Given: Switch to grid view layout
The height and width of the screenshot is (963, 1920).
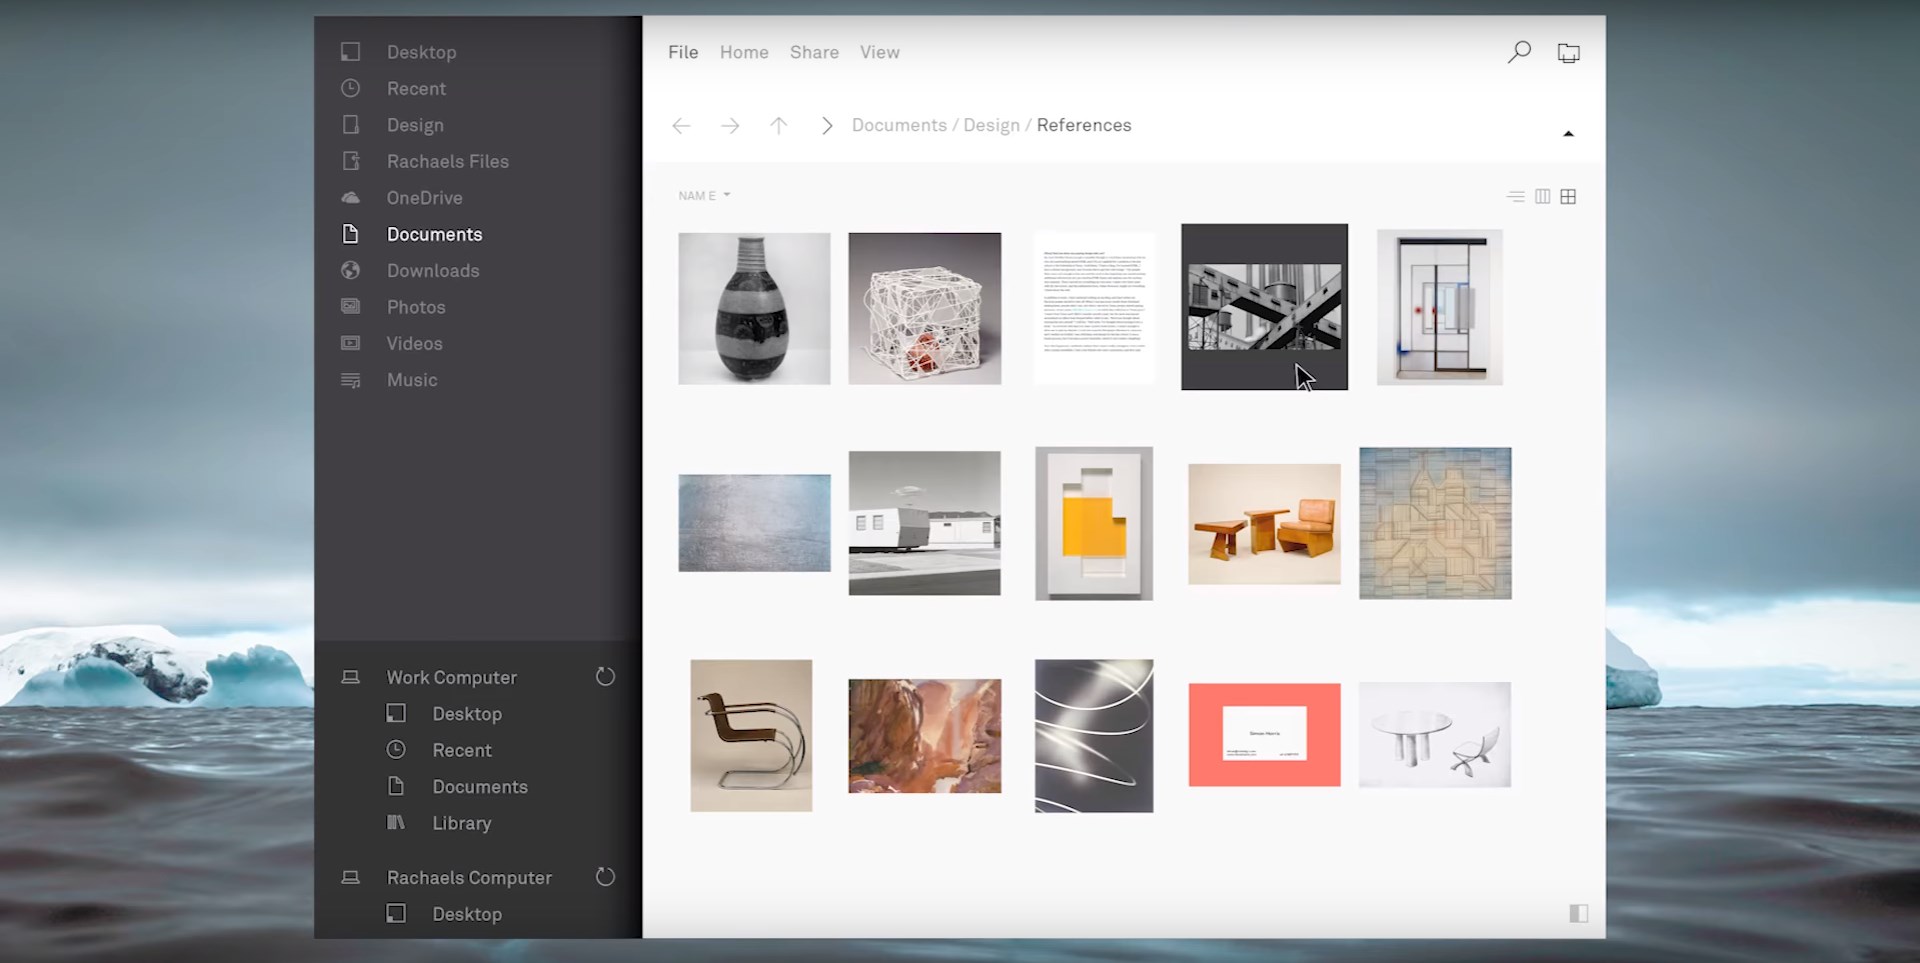Looking at the screenshot, I should tap(1568, 197).
